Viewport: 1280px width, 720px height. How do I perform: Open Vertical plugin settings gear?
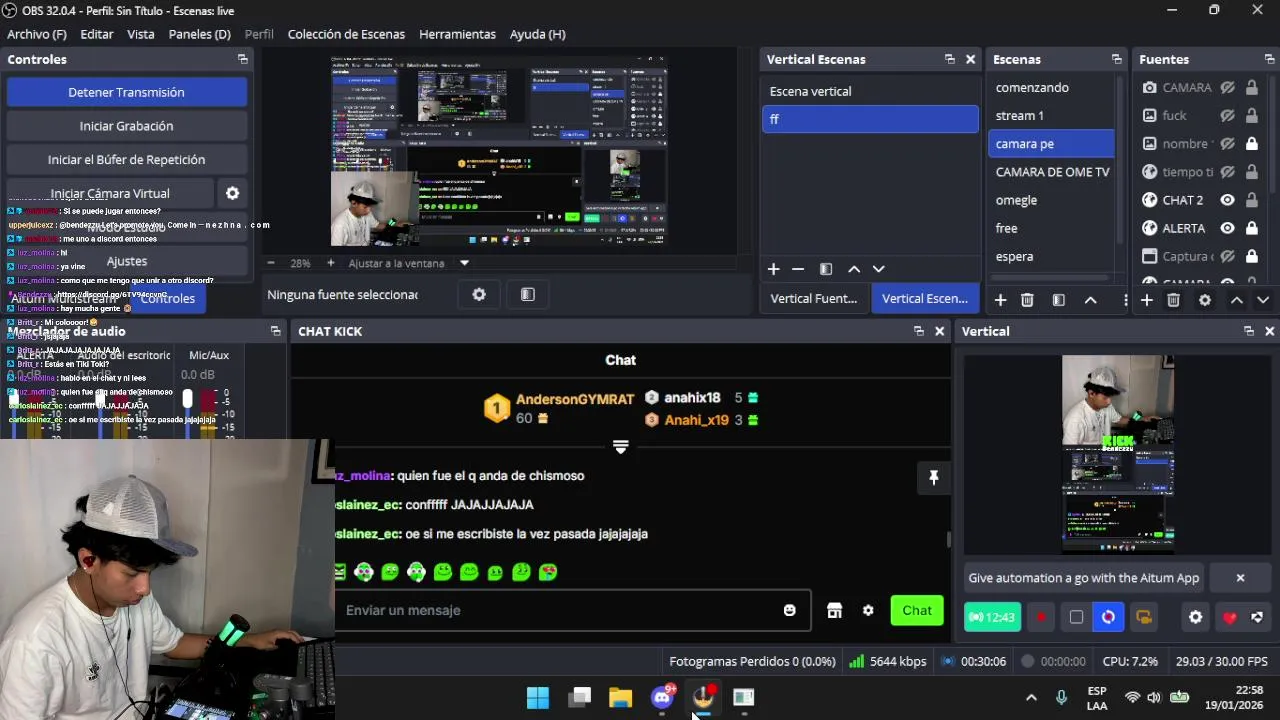tap(1196, 617)
